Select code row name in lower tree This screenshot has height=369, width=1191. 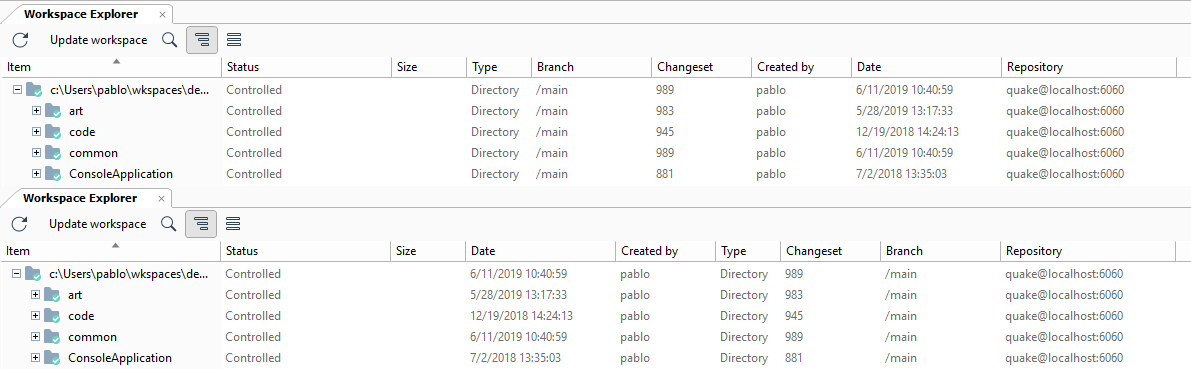[81, 316]
